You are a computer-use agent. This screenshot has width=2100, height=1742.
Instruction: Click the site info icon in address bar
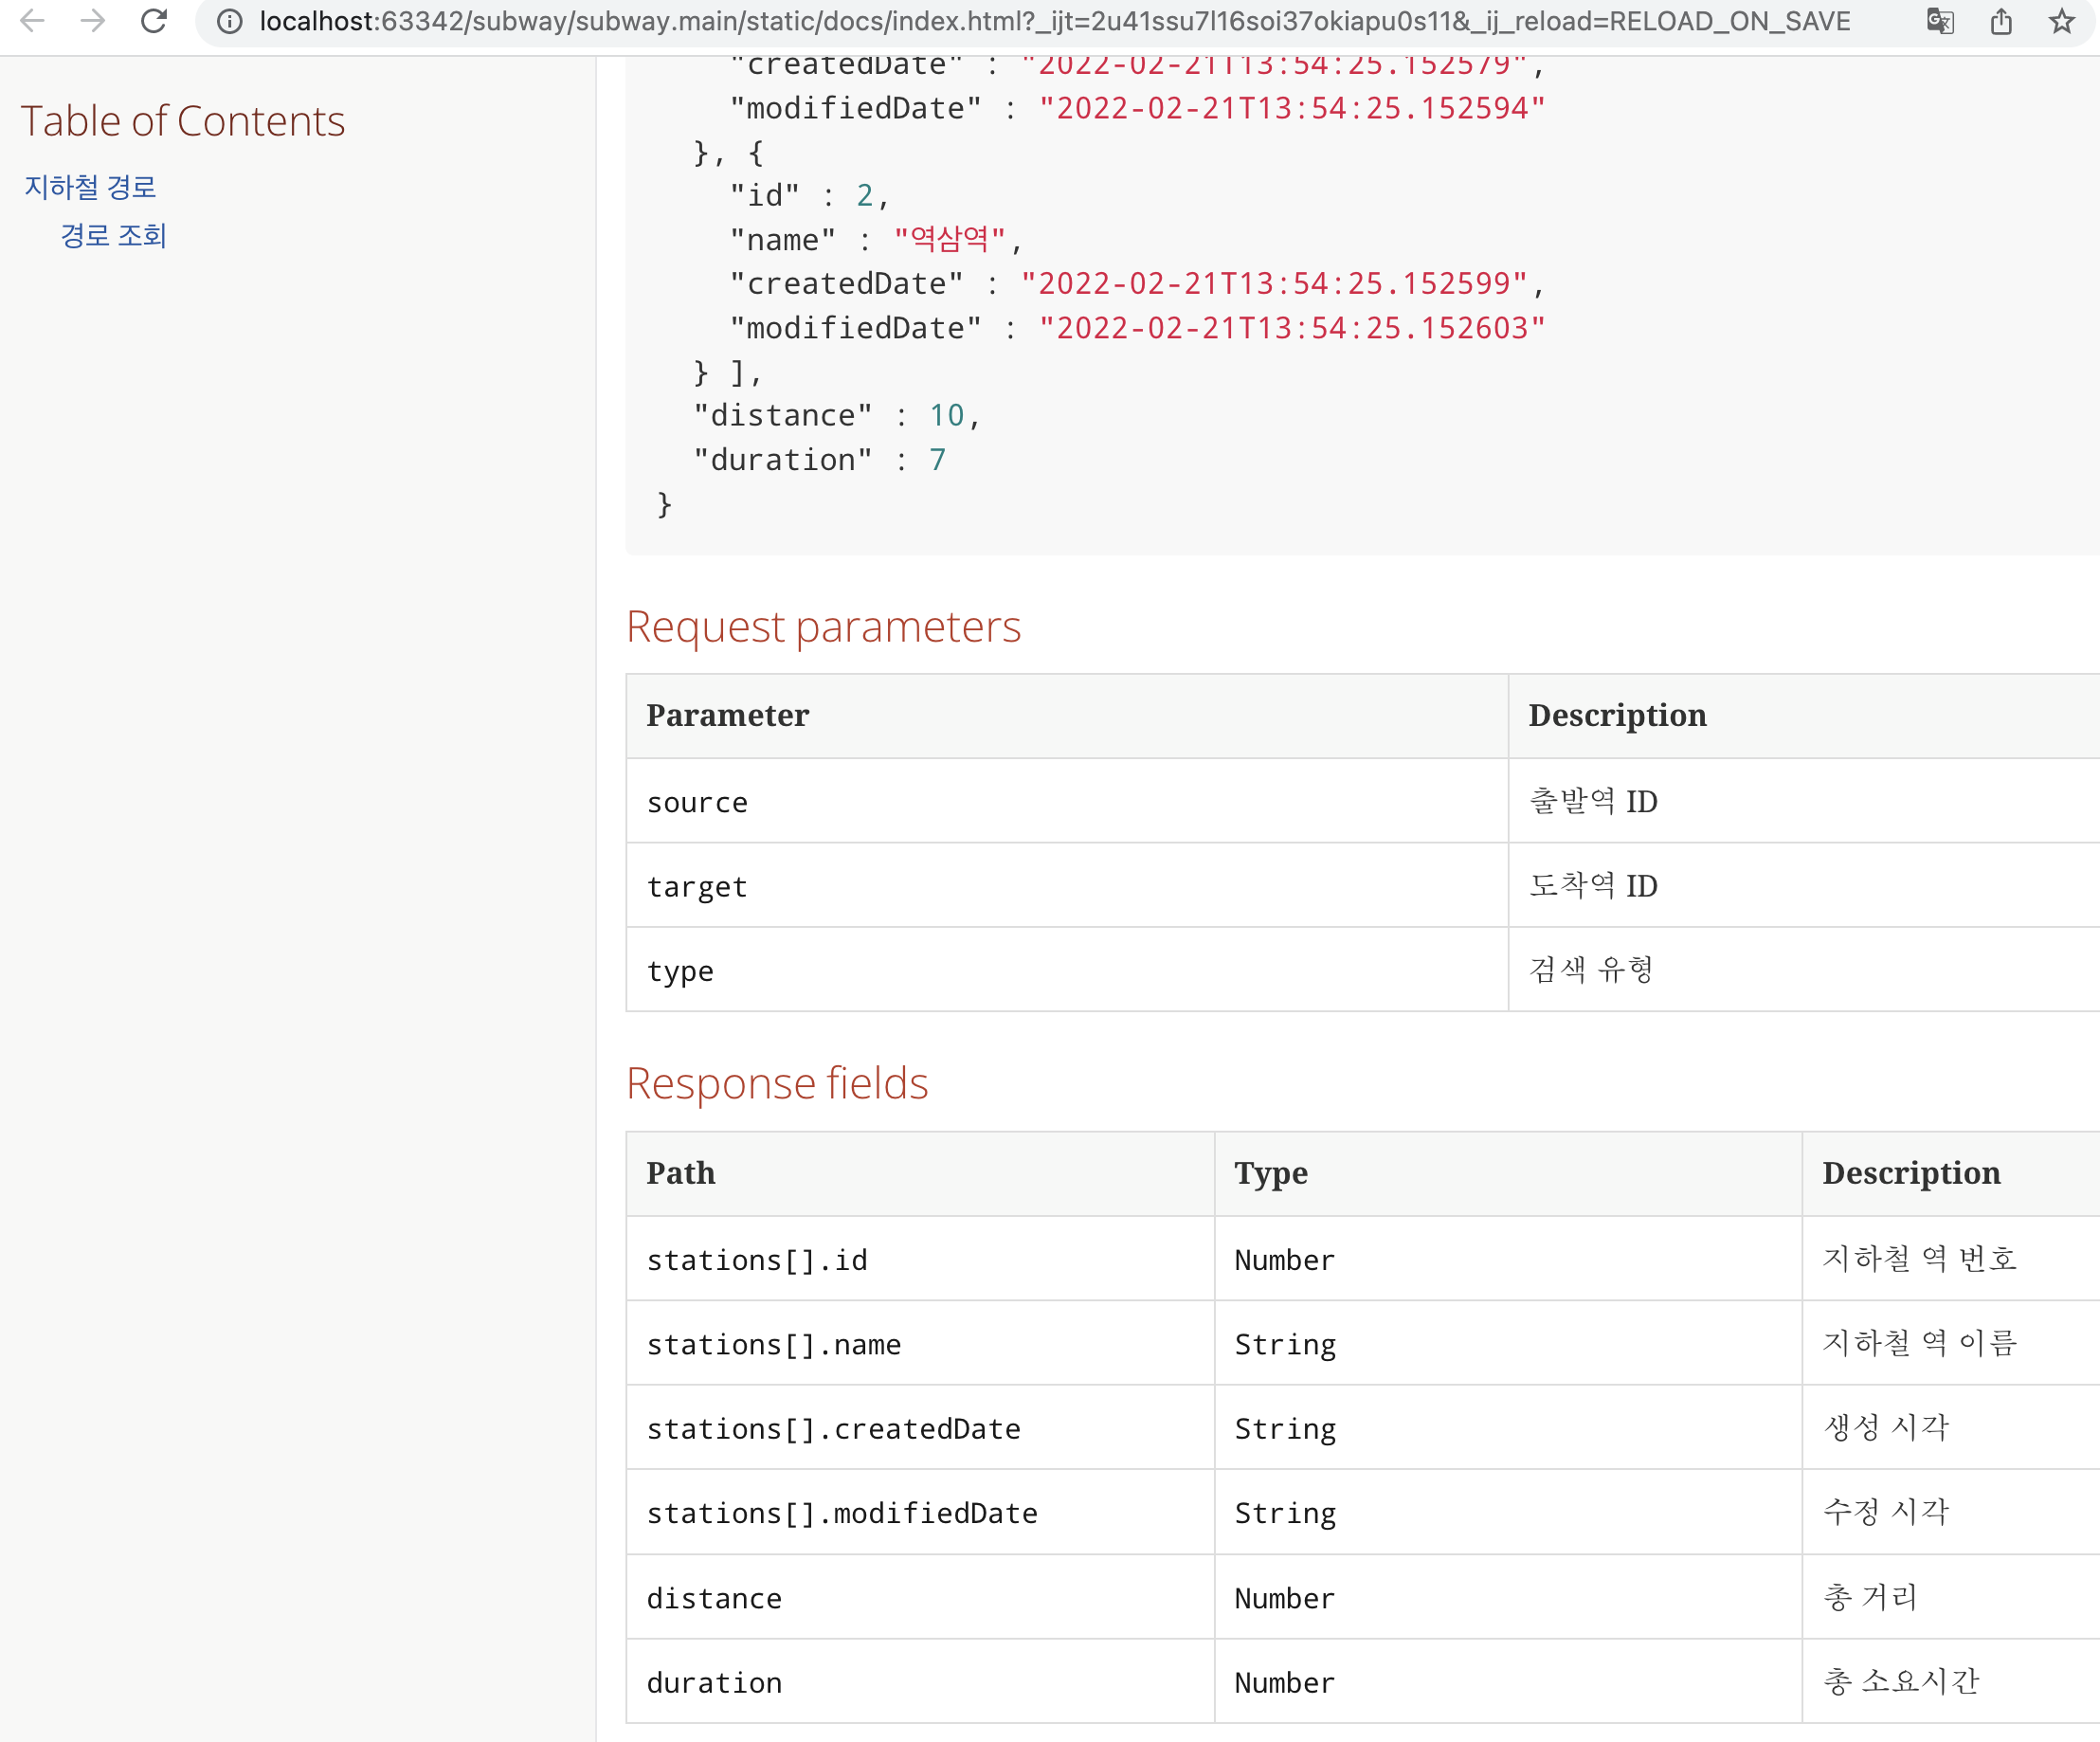(230, 21)
